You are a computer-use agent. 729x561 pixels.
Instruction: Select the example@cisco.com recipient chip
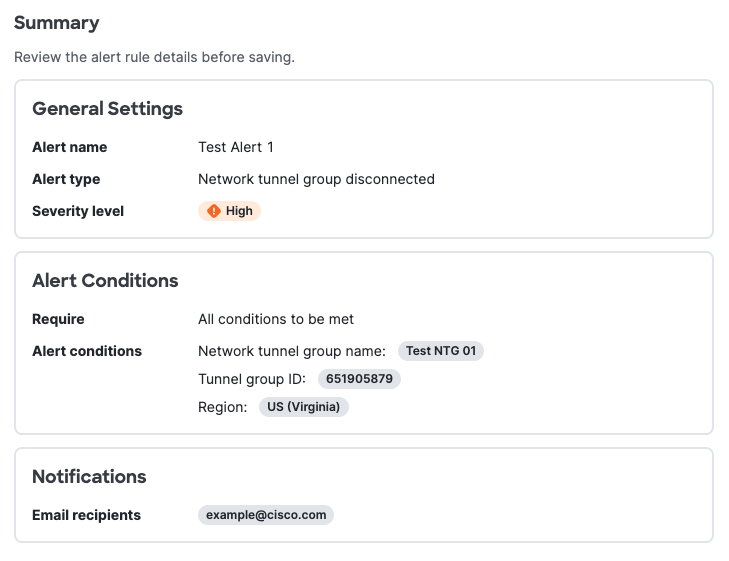pos(266,515)
